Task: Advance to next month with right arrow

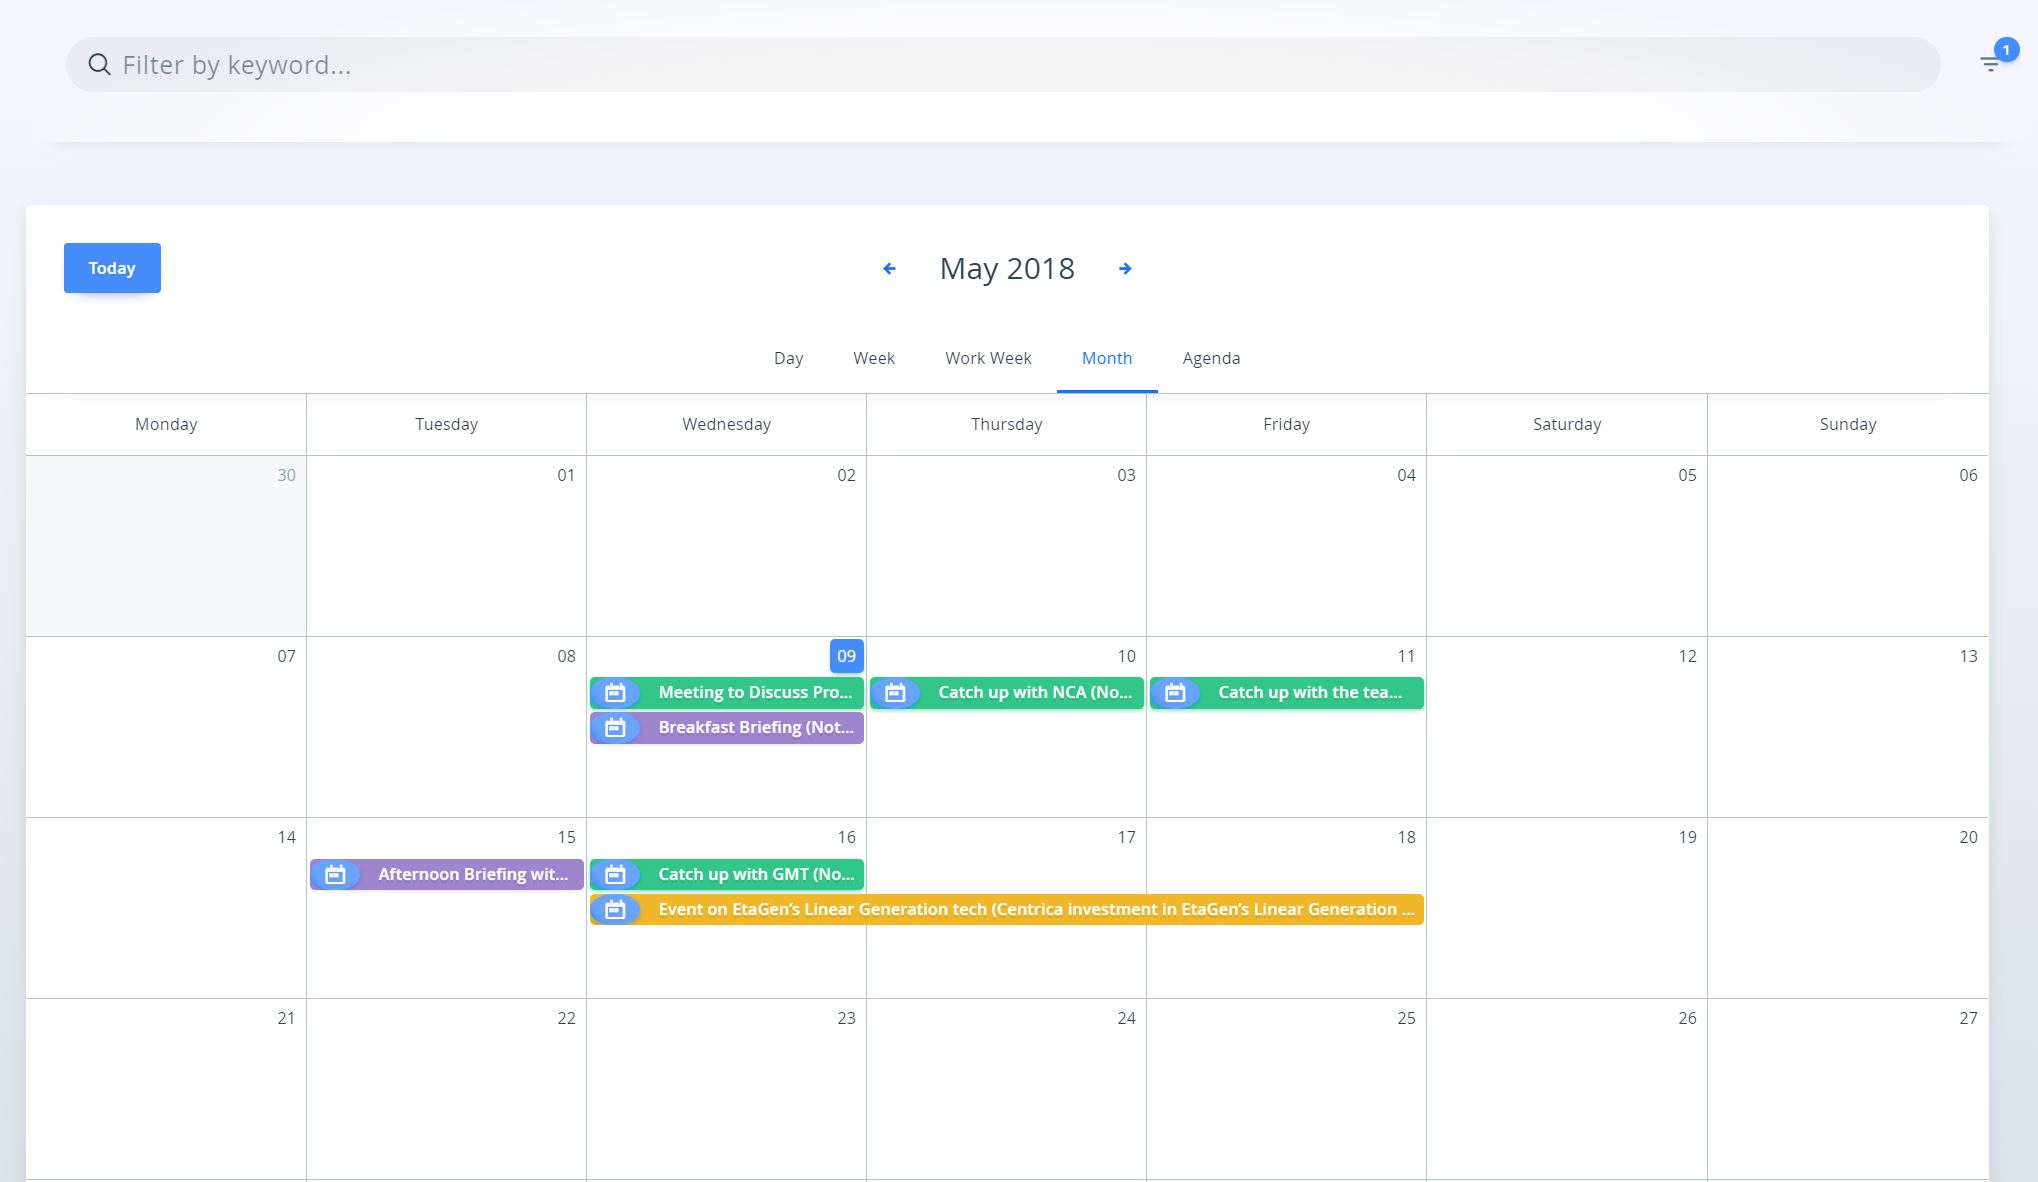Action: tap(1125, 268)
